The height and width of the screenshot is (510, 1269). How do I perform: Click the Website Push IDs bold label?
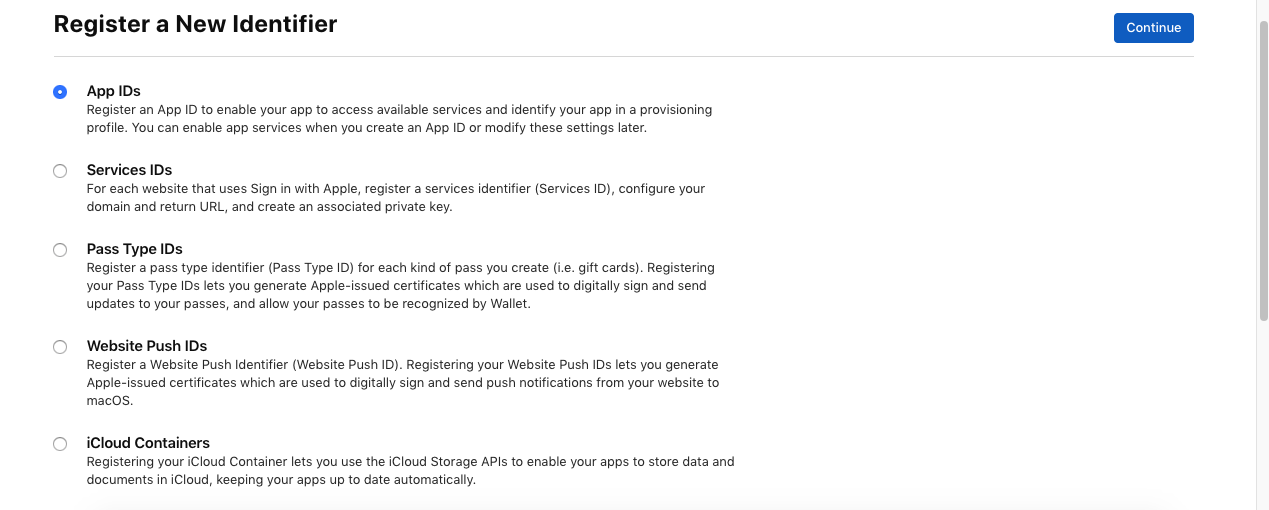pyautogui.click(x=147, y=346)
